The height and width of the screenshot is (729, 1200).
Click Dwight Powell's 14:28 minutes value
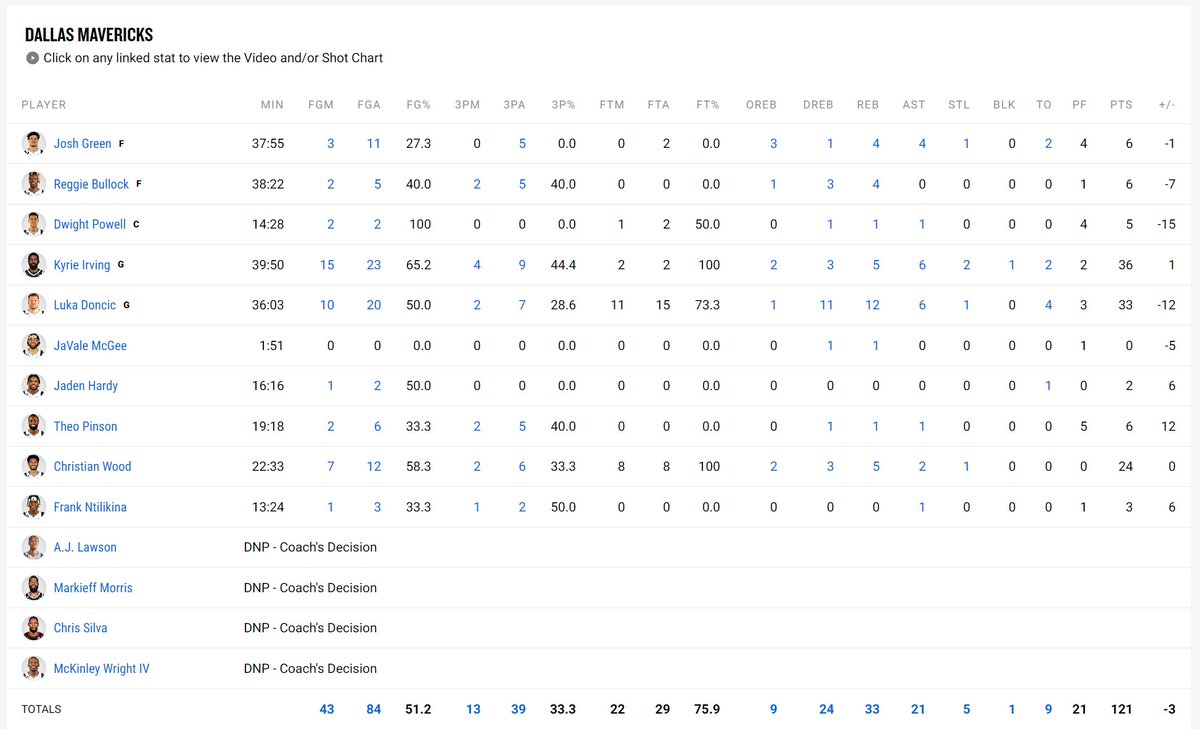click(x=268, y=224)
